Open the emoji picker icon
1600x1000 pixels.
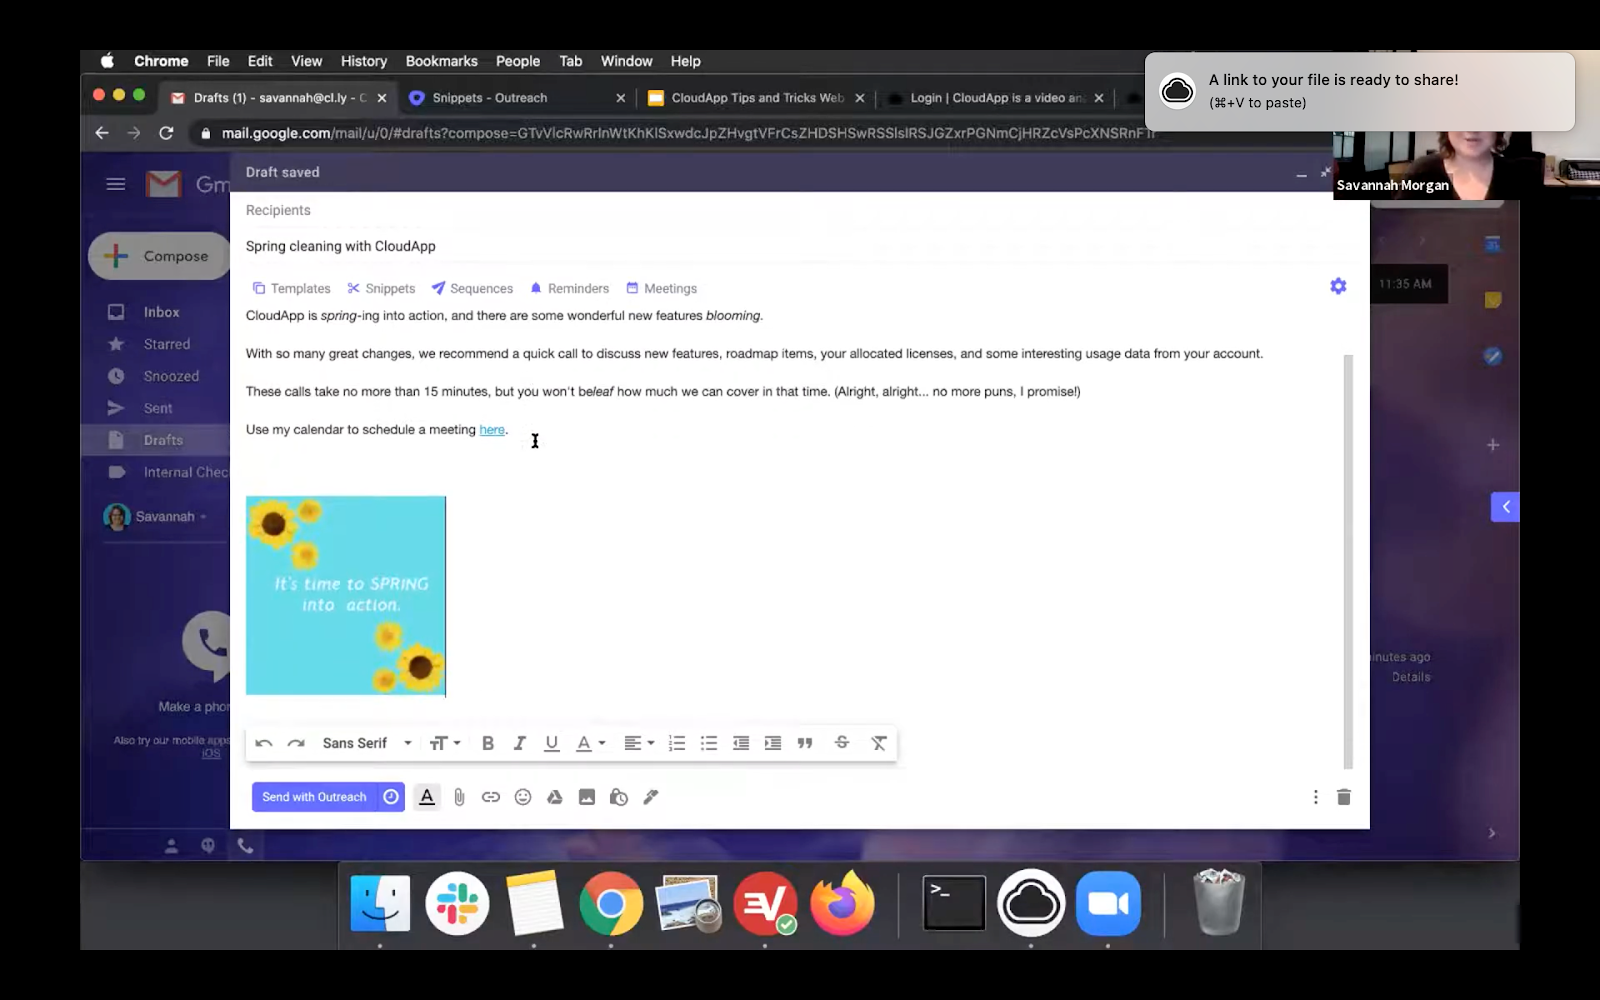(523, 797)
